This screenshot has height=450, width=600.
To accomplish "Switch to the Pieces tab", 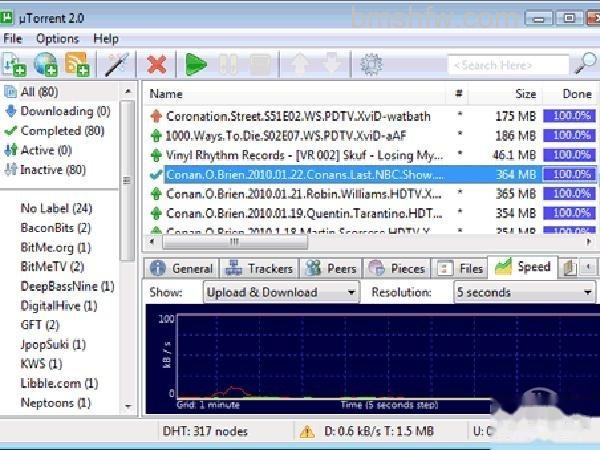I will pyautogui.click(x=396, y=268).
